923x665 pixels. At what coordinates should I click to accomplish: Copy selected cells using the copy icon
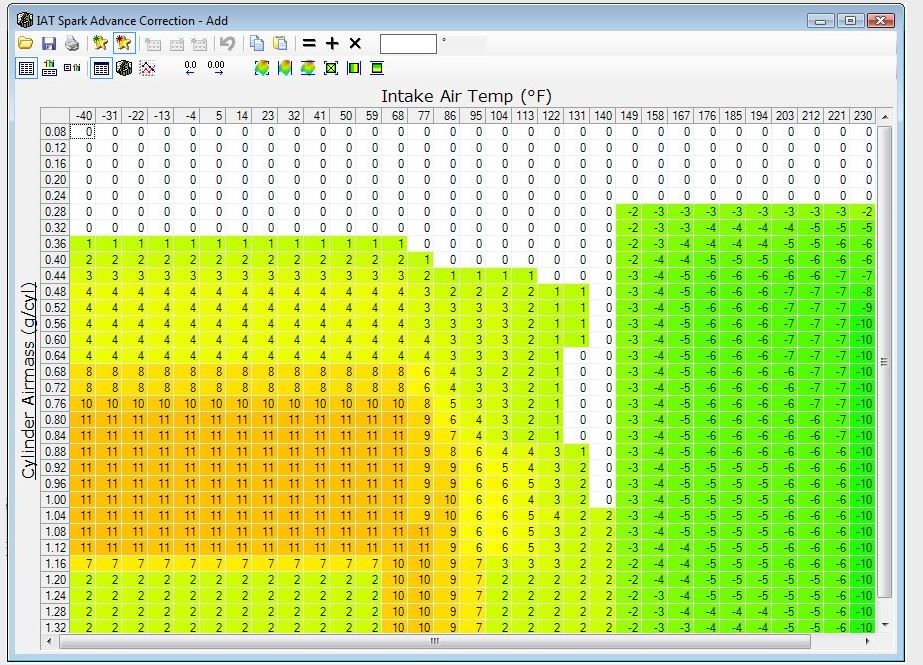(x=257, y=43)
